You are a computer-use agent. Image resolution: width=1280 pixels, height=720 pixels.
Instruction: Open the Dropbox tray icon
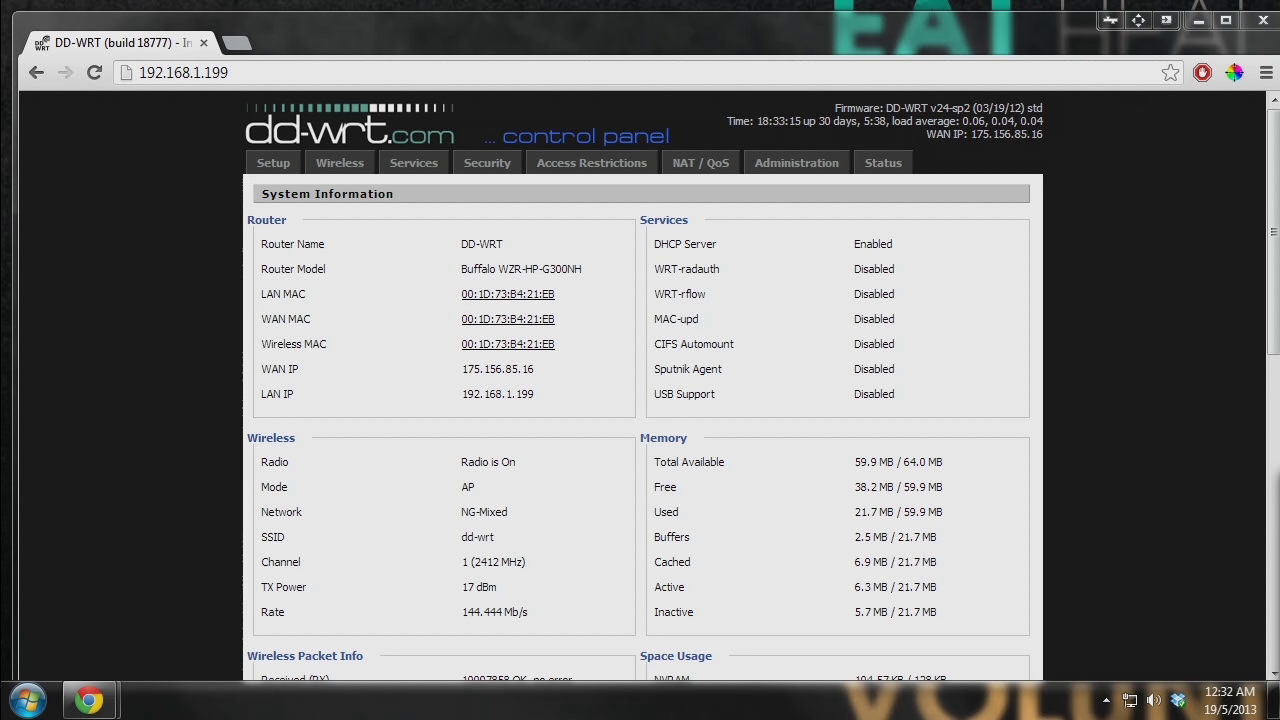tap(1178, 700)
